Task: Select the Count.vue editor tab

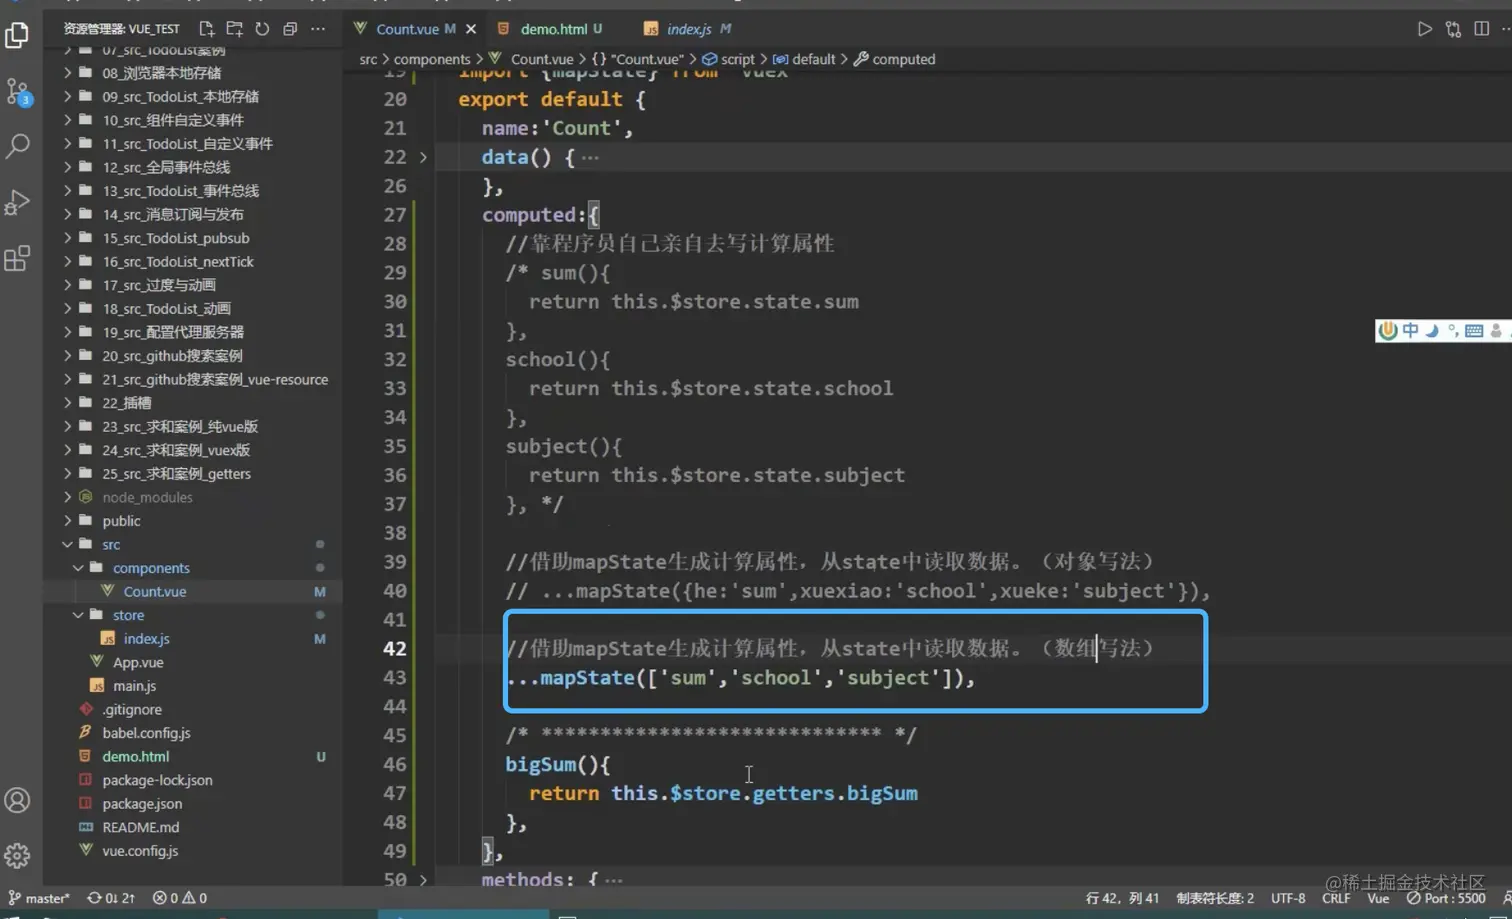Action: 407,29
